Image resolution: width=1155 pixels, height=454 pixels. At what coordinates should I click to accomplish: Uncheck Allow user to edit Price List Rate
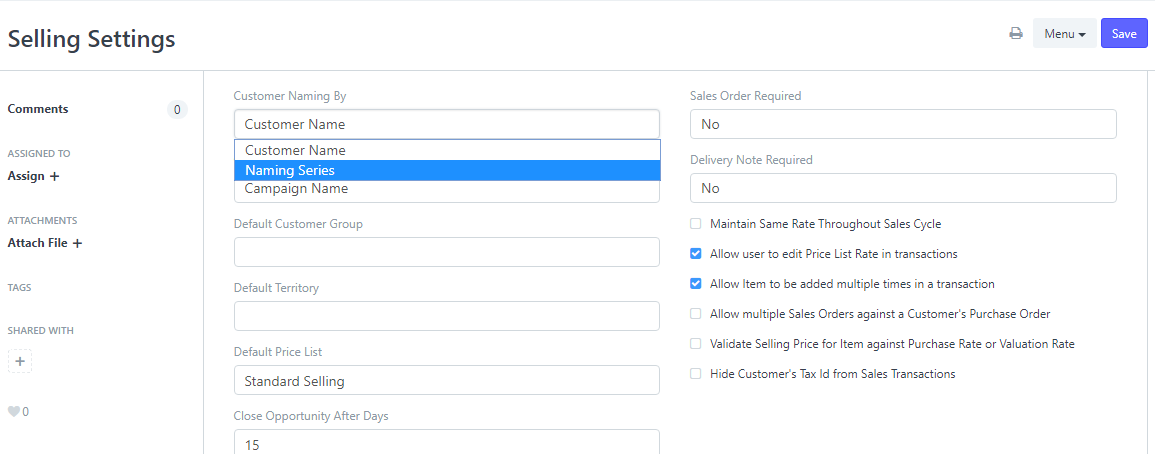[x=695, y=254]
